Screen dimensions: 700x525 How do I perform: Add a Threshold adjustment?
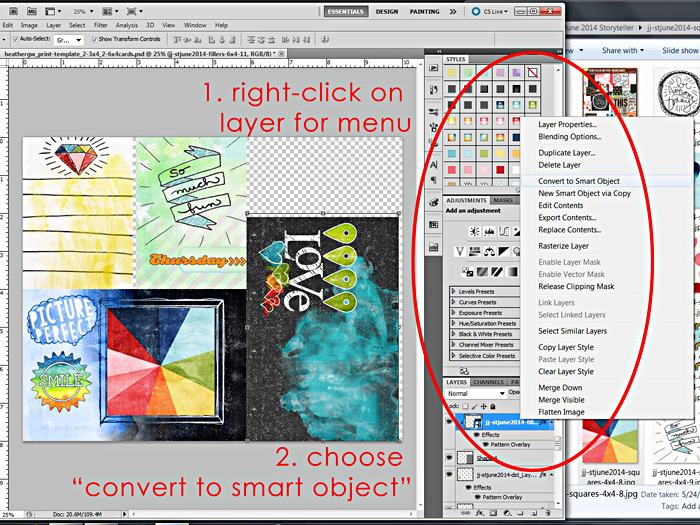(497, 271)
